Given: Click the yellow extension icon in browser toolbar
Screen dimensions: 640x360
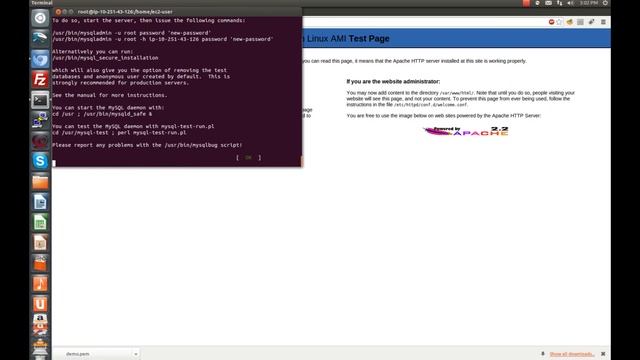Looking at the screenshot, I should [570, 22].
